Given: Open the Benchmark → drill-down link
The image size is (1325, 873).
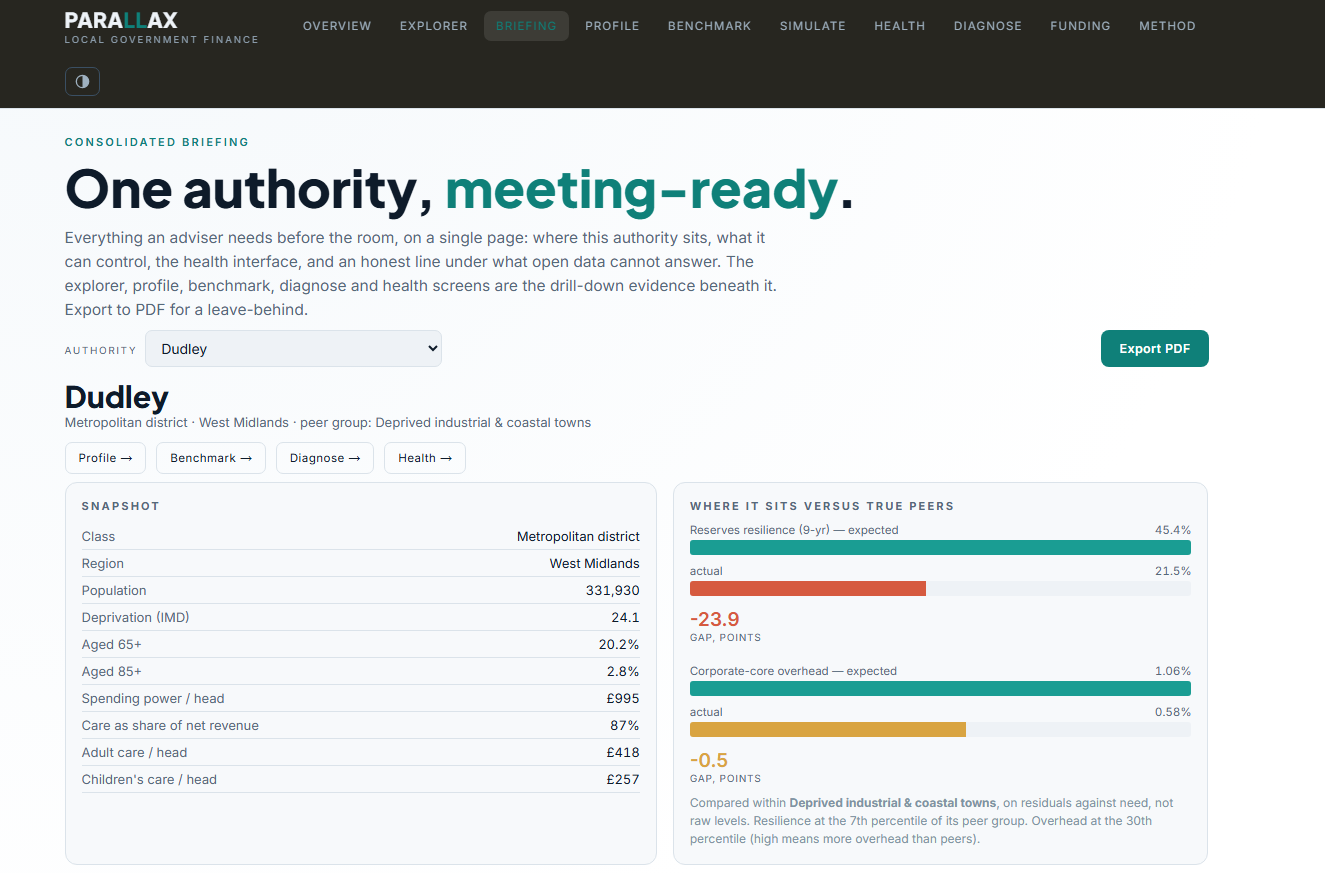Looking at the screenshot, I should tap(210, 458).
